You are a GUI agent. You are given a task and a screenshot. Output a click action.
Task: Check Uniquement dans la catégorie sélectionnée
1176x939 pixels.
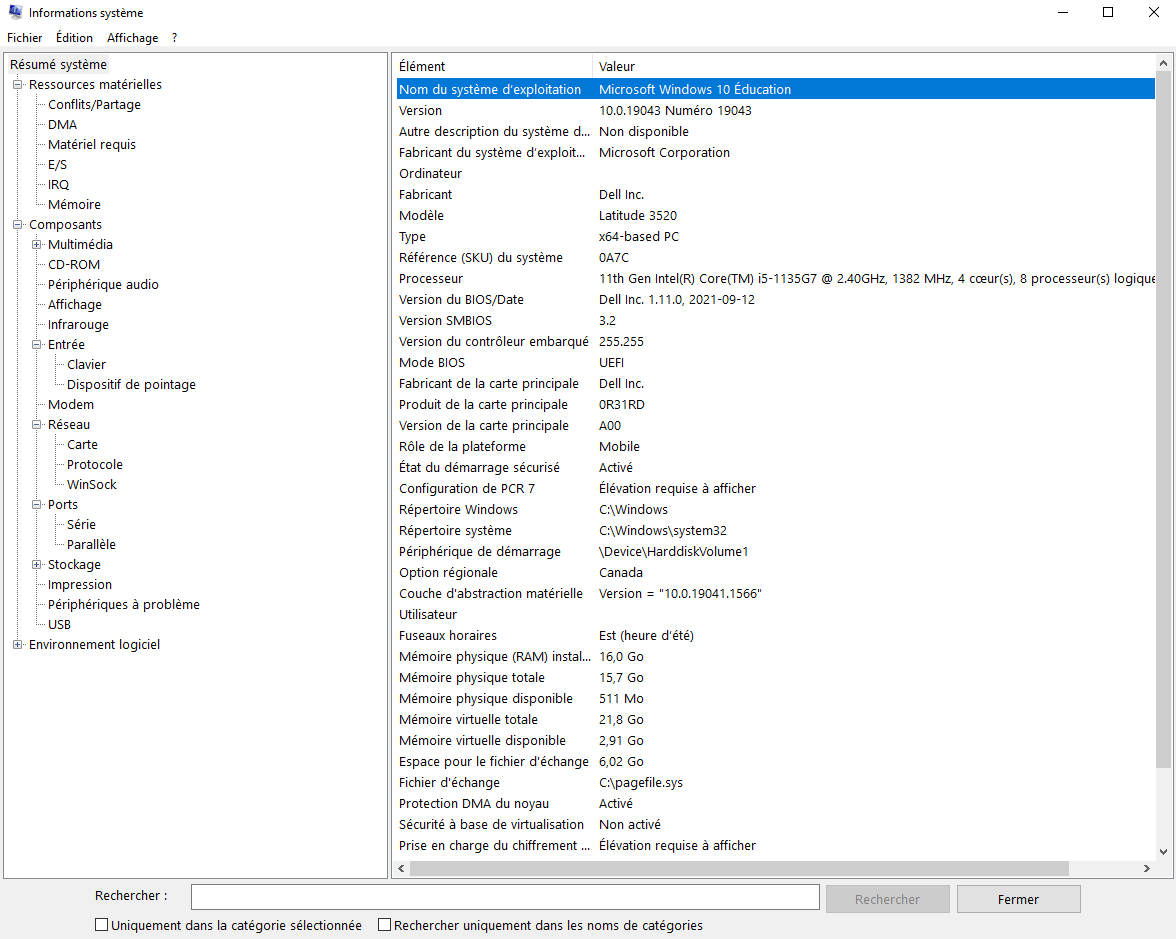click(101, 925)
